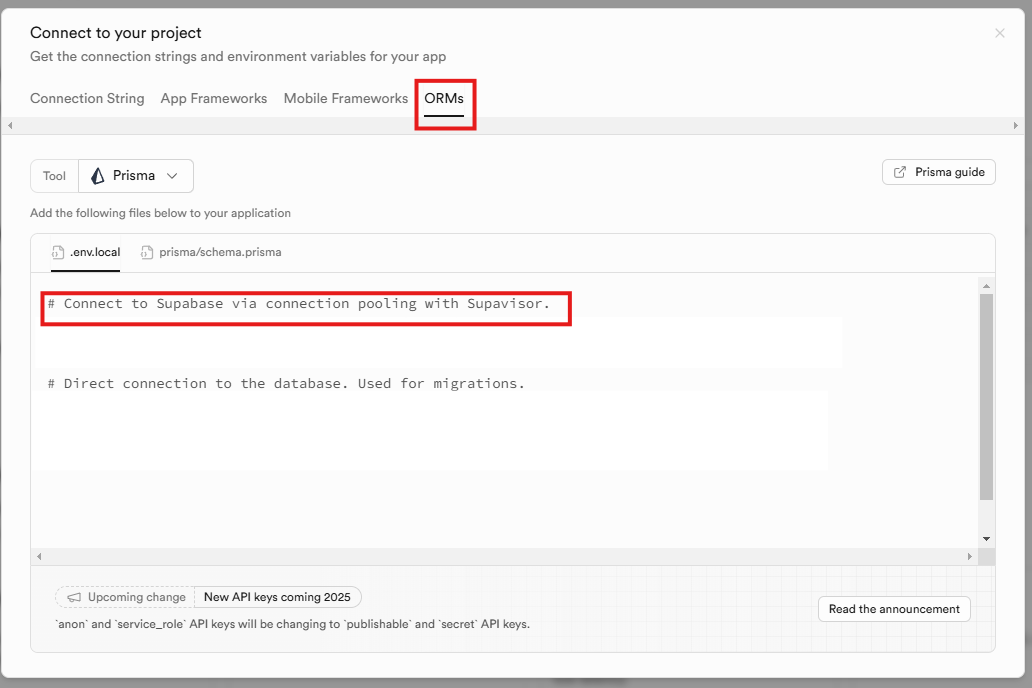1032x688 pixels.
Task: Click the Upcoming change megaphone icon
Action: pyautogui.click(x=74, y=597)
